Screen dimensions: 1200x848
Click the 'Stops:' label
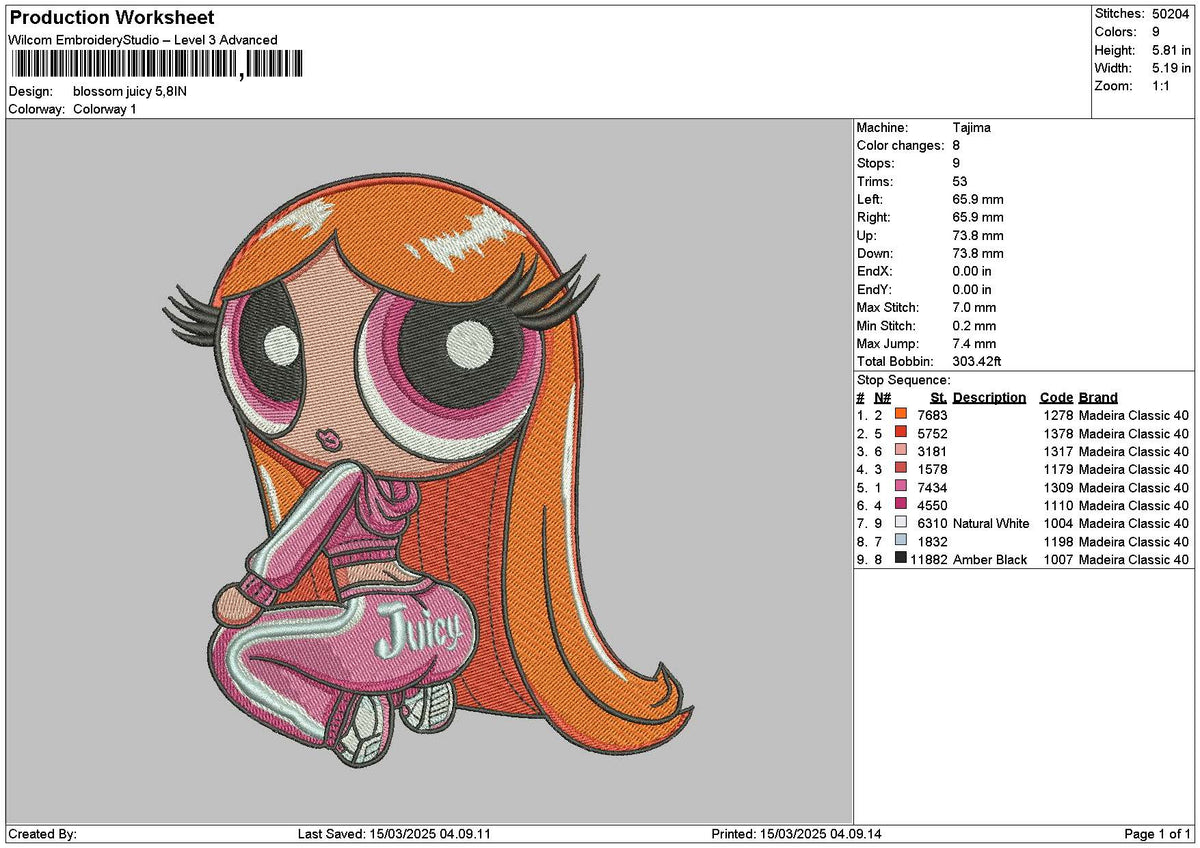[x=876, y=164]
